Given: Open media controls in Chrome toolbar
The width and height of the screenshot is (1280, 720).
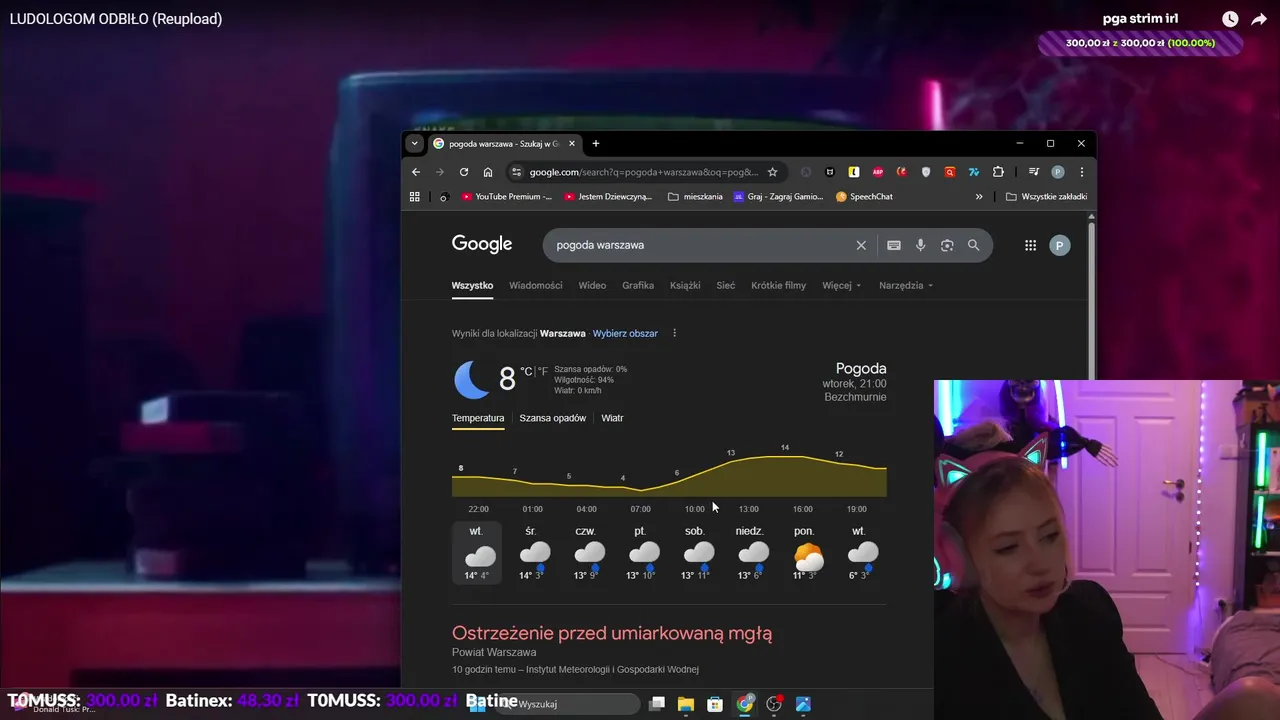Looking at the screenshot, I should pyautogui.click(x=1034, y=172).
